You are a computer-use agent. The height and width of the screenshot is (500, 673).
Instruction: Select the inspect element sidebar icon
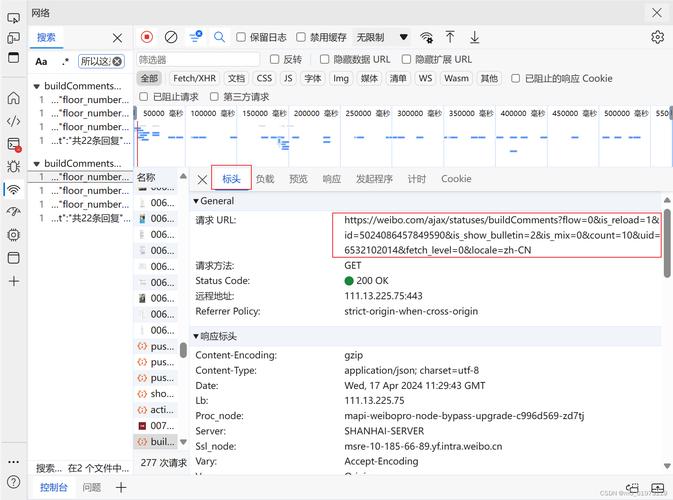[x=13, y=18]
